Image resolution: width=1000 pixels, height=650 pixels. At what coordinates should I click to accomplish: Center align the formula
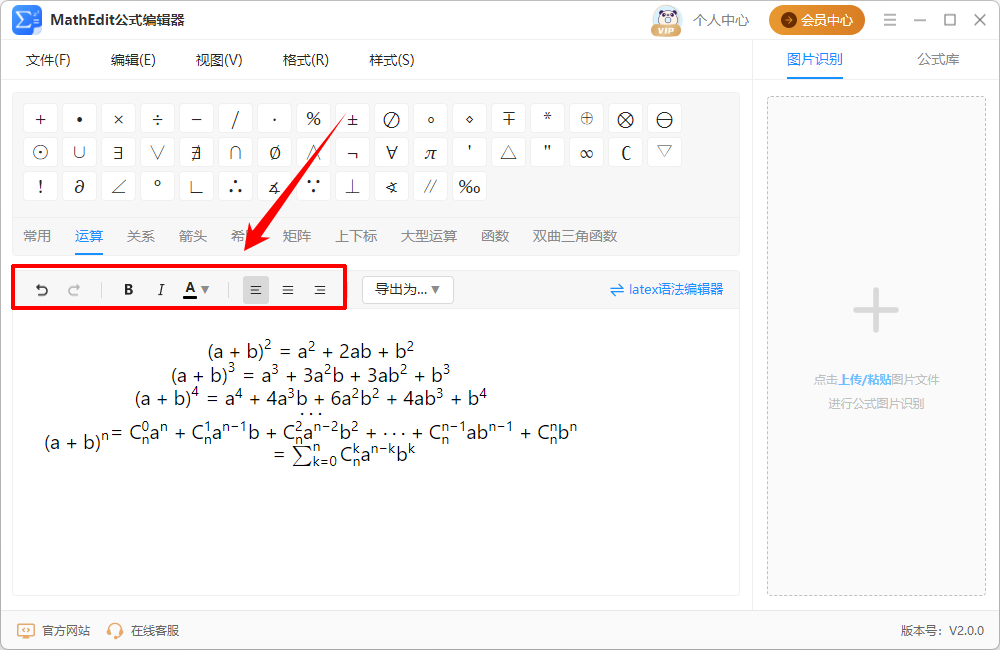288,290
